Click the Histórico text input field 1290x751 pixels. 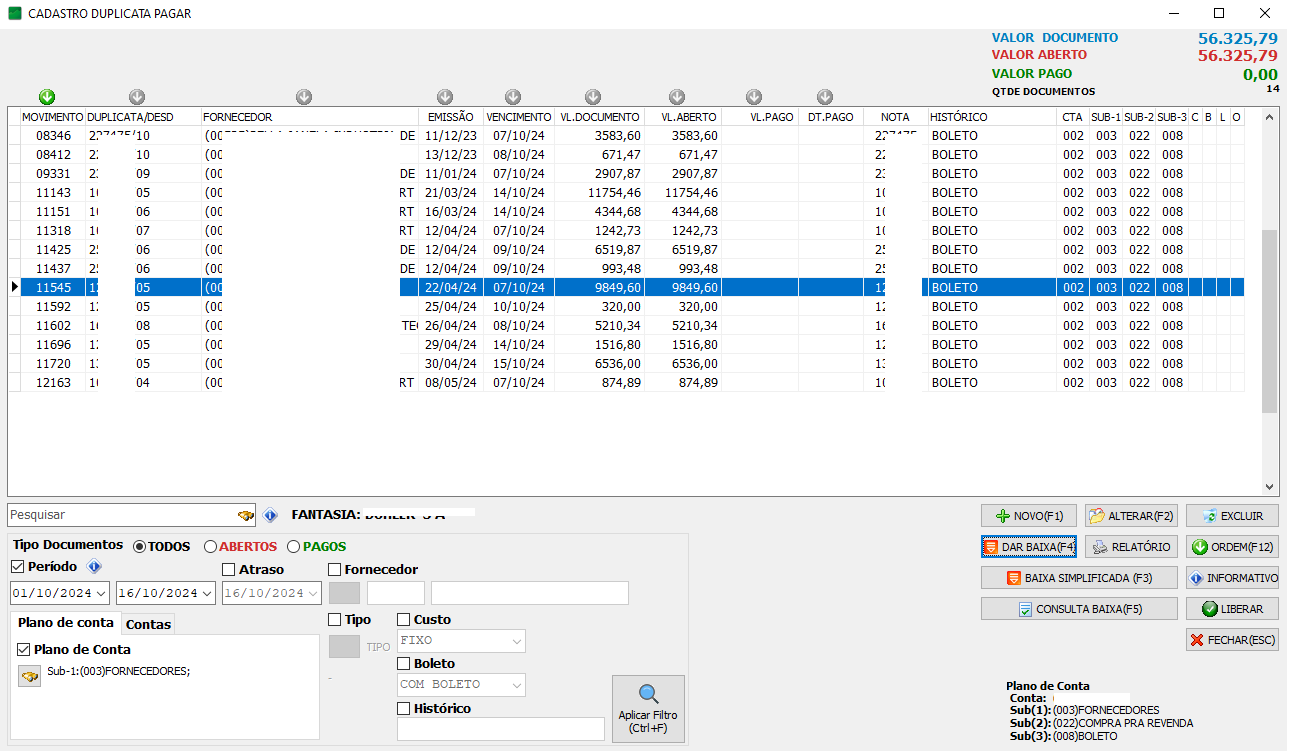tap(500, 729)
